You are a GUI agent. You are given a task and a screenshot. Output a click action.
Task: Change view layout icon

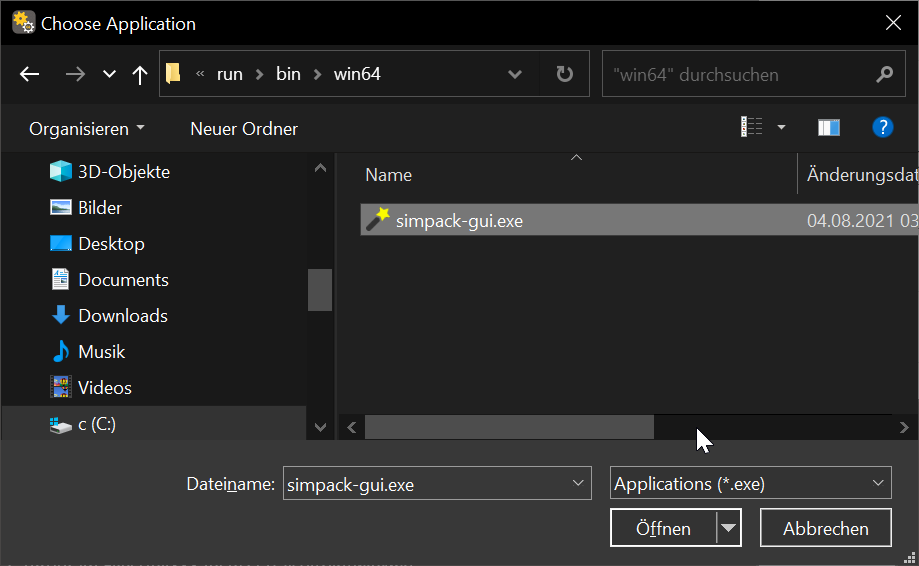(x=751, y=127)
